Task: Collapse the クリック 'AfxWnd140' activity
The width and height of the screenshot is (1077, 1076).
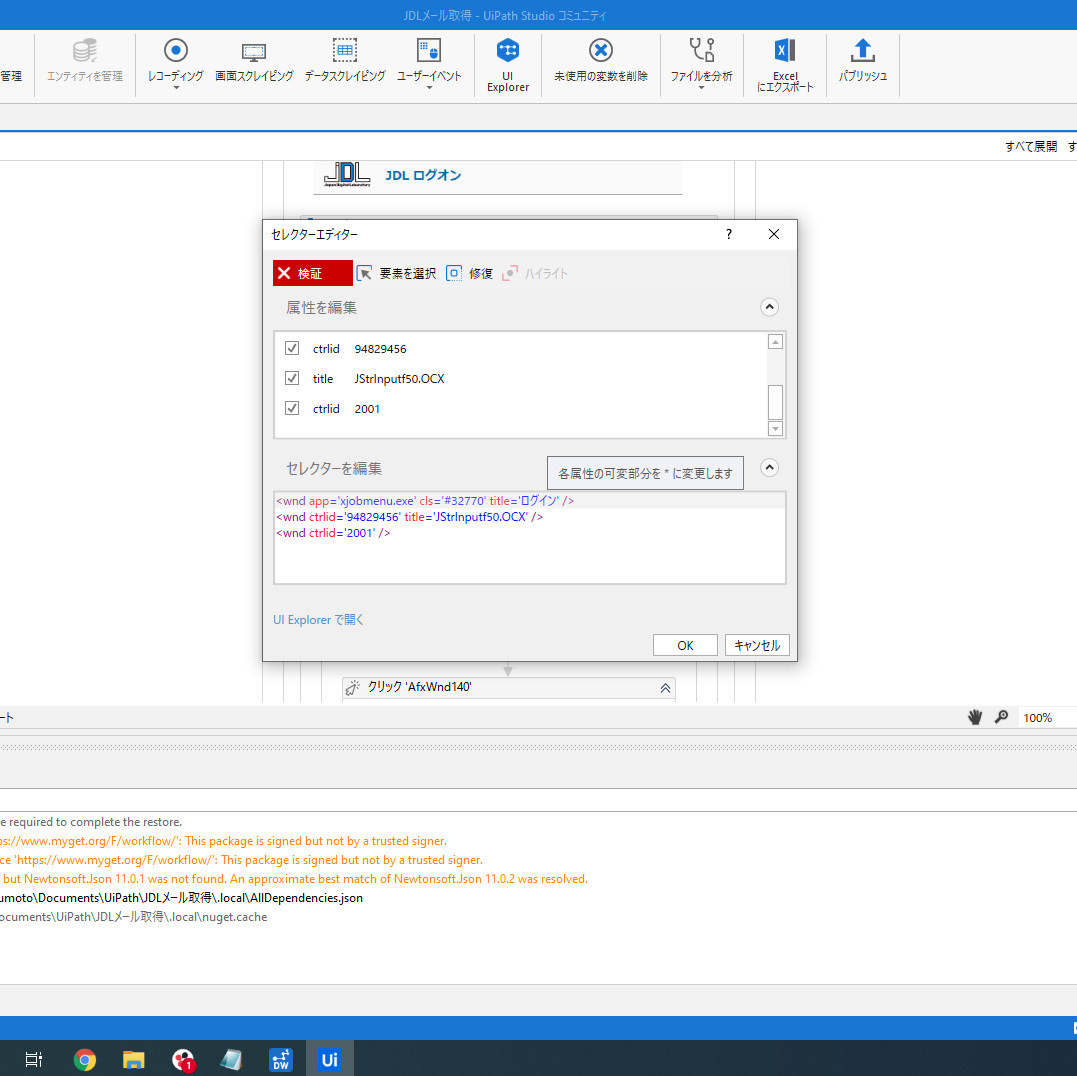Action: 665,688
